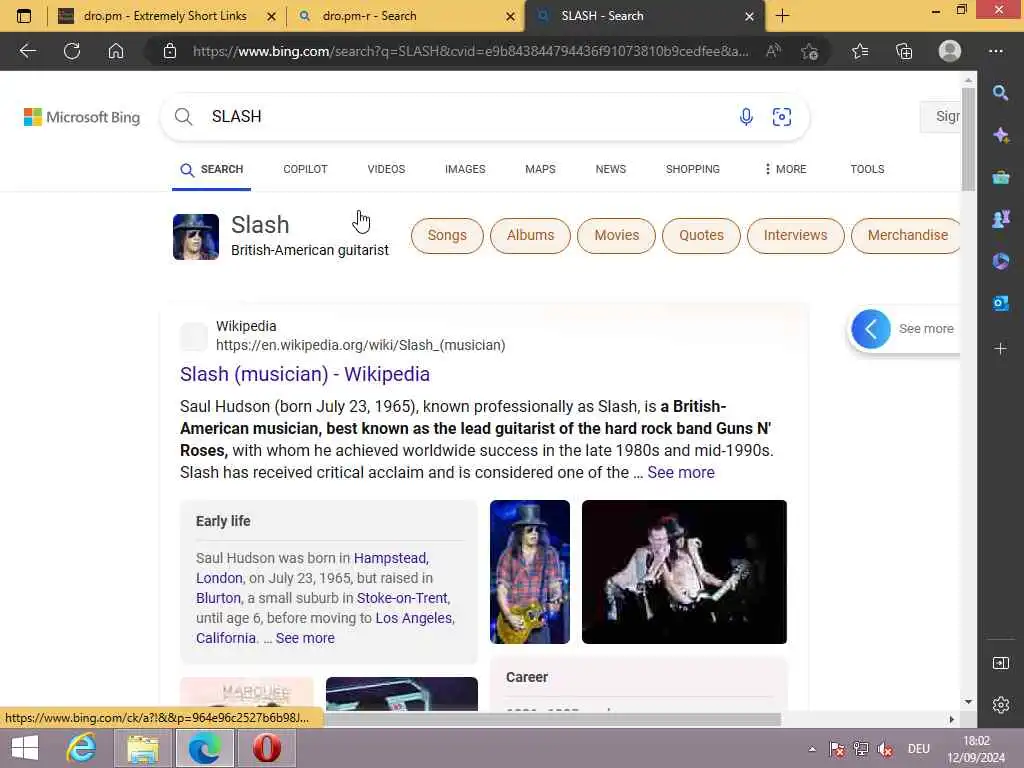Open Opera browser from taskbar
Viewport: 1024px width, 768px height.
266,748
